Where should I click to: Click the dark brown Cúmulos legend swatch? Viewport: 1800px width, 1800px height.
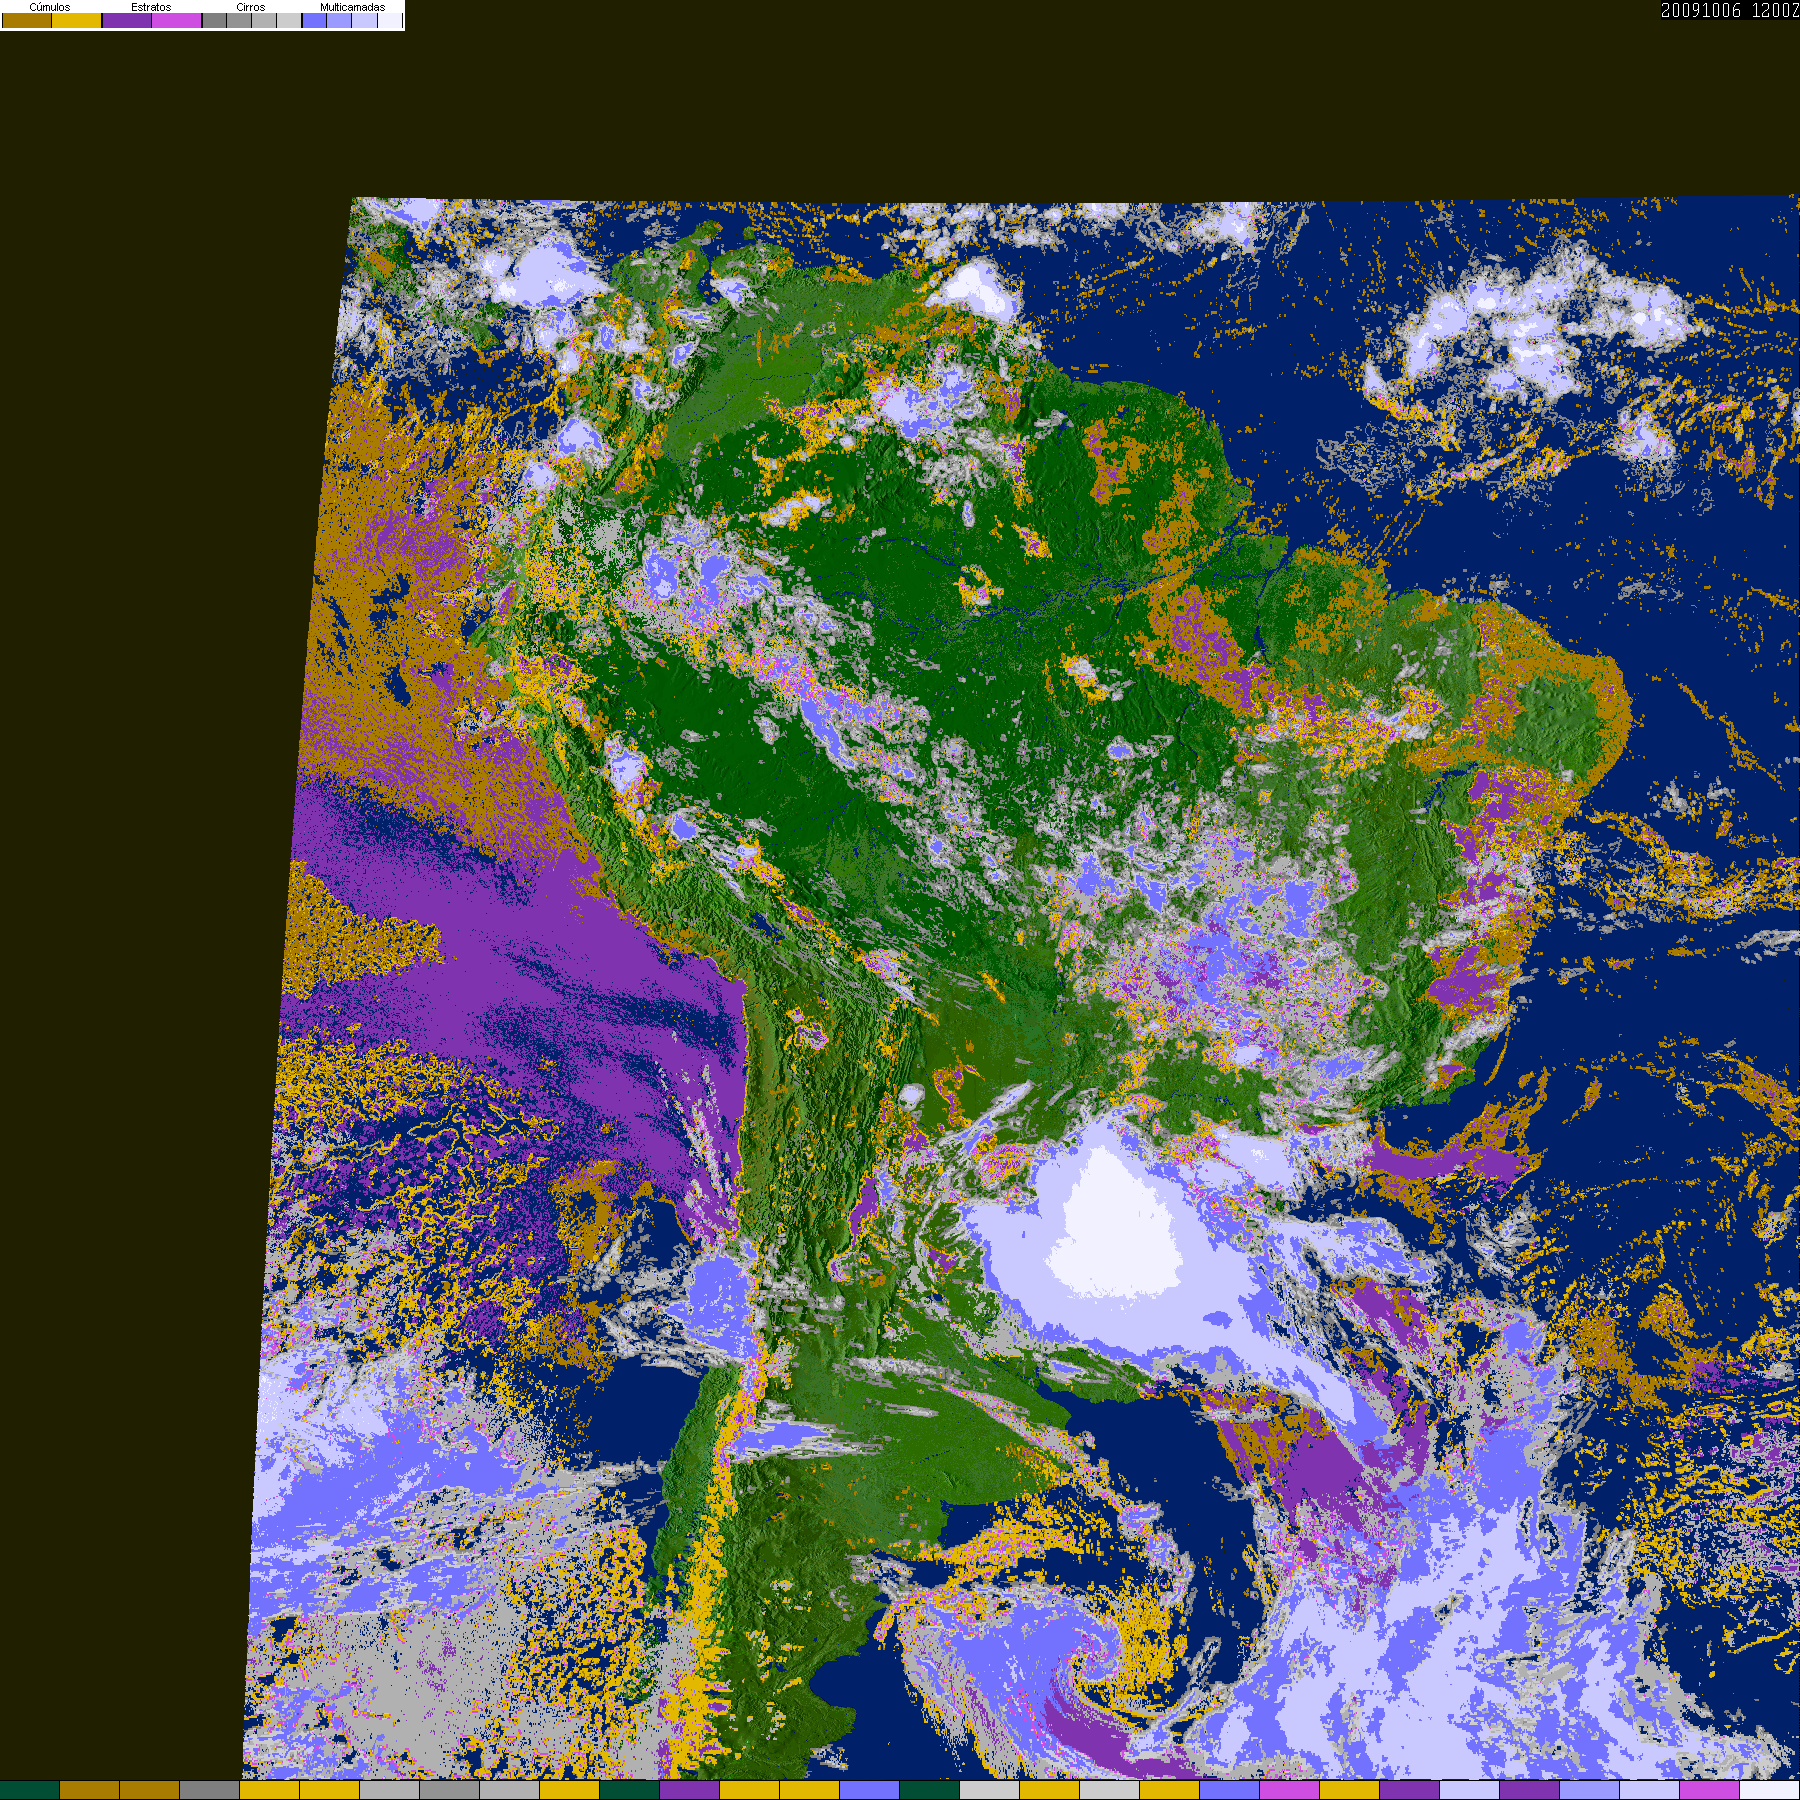[27, 20]
